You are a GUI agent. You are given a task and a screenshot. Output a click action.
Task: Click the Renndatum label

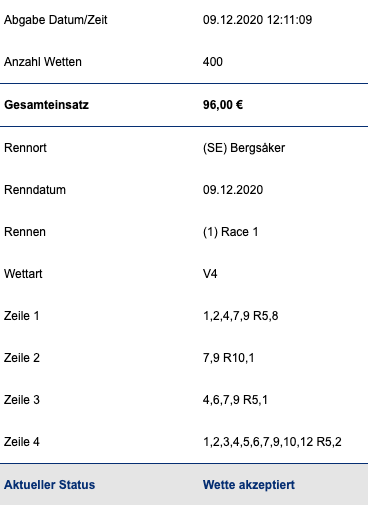35,190
